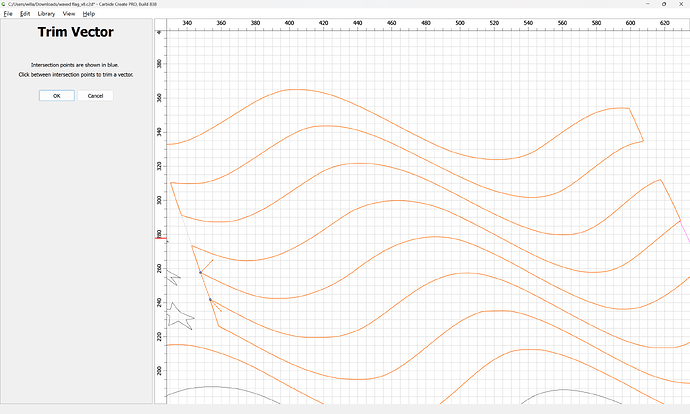Click the partial star shape at canvas edge
690x414 pixels.
pos(172,276)
